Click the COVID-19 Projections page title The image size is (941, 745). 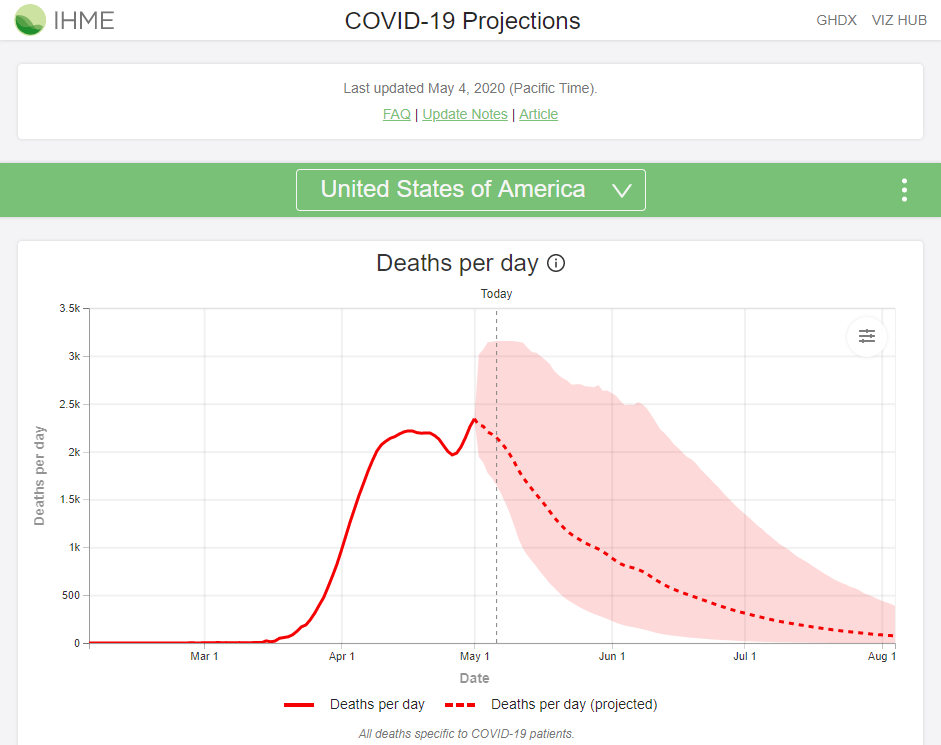coord(462,21)
